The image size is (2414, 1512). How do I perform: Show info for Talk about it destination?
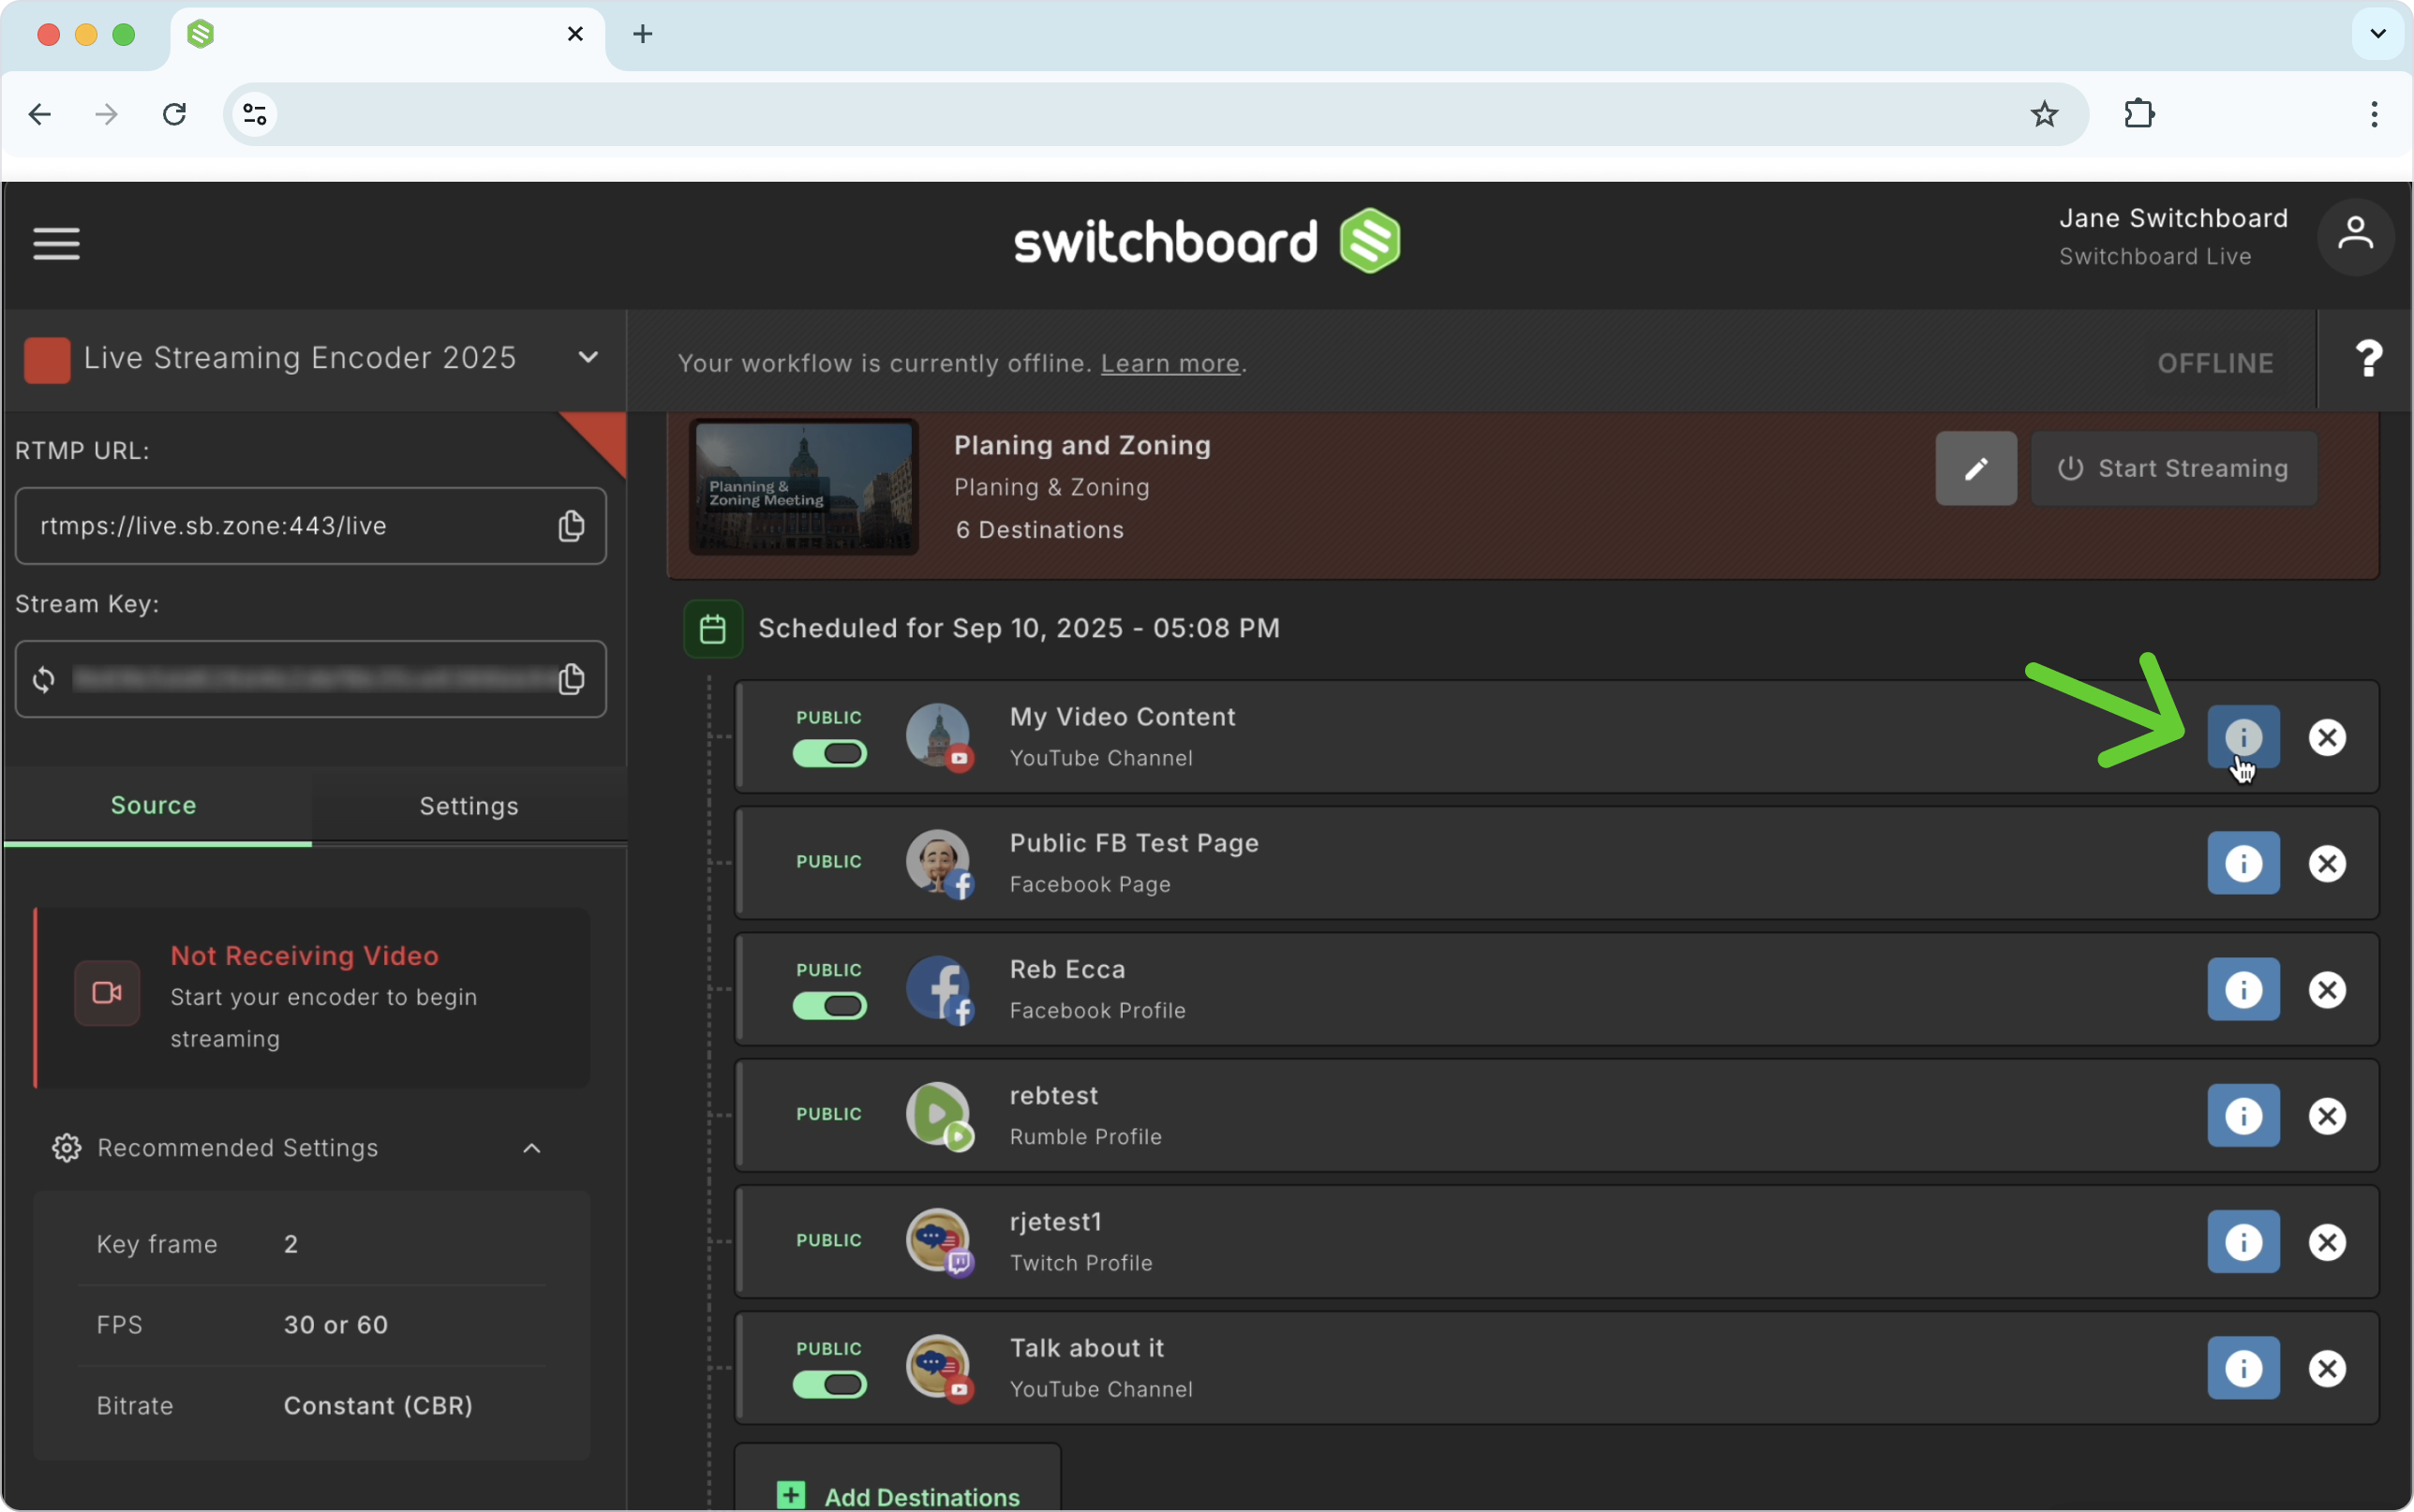coord(2243,1368)
